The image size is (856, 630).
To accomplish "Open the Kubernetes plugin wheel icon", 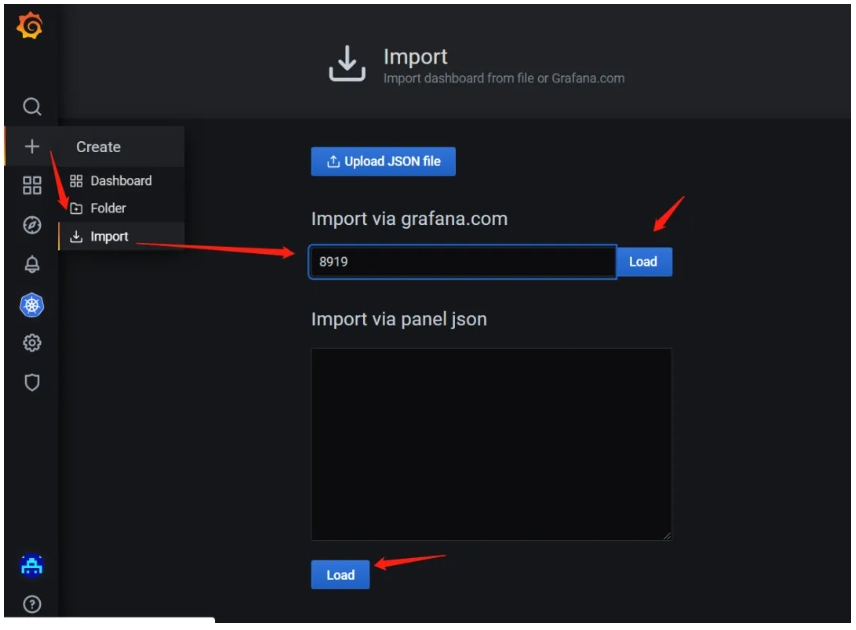I will 32,305.
